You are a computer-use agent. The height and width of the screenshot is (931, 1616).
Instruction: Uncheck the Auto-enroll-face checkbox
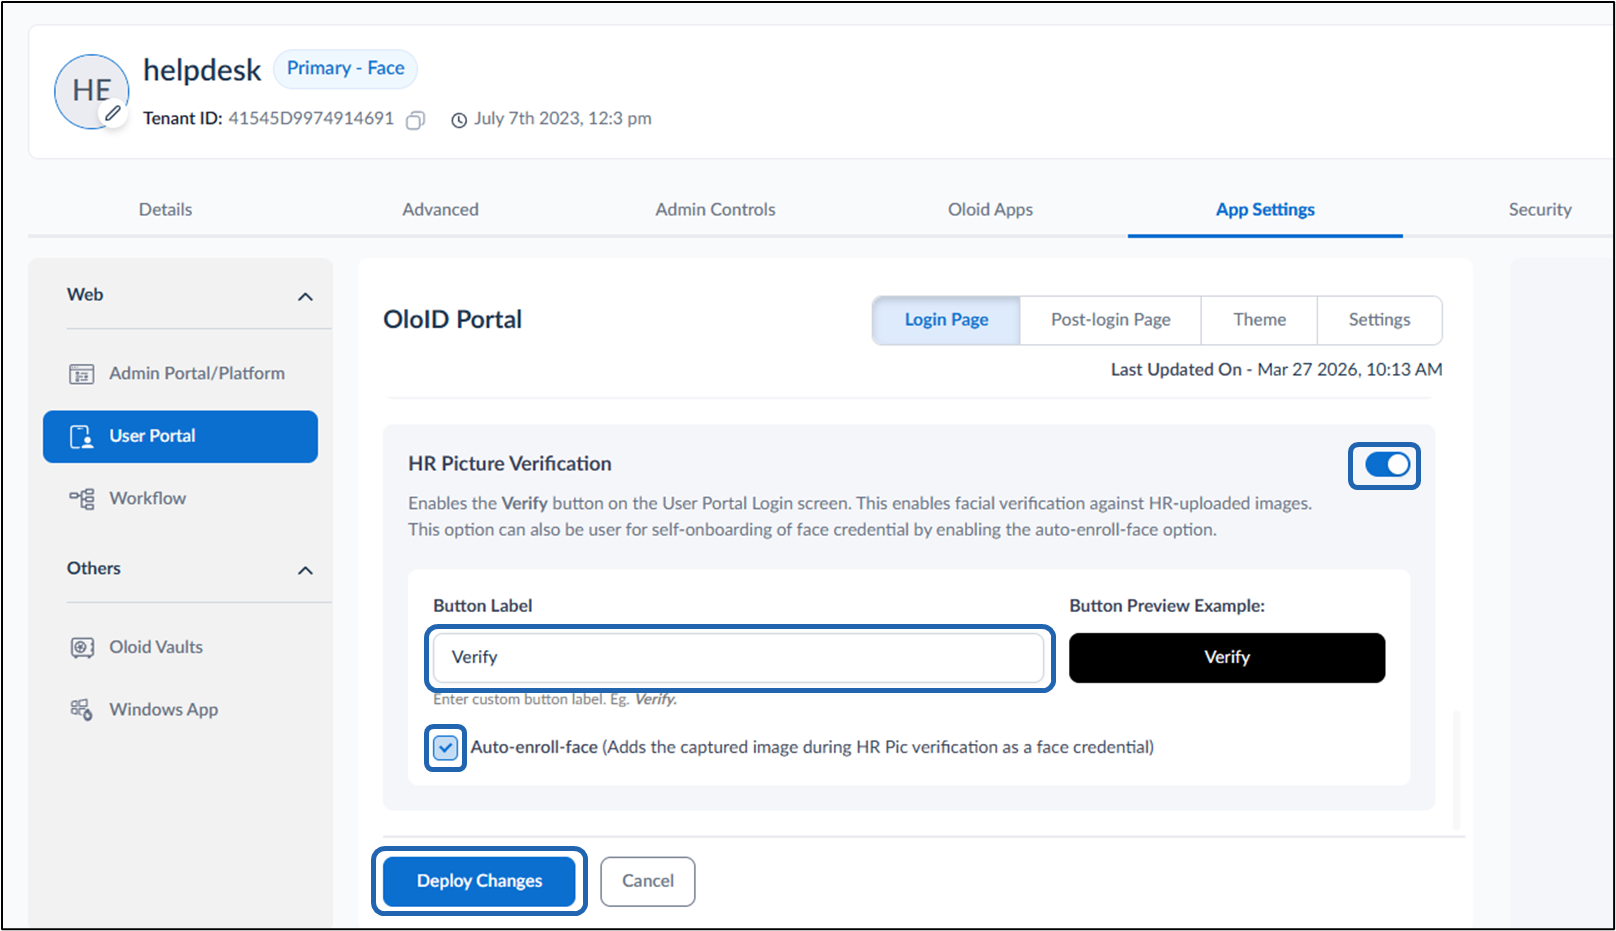[x=446, y=748]
